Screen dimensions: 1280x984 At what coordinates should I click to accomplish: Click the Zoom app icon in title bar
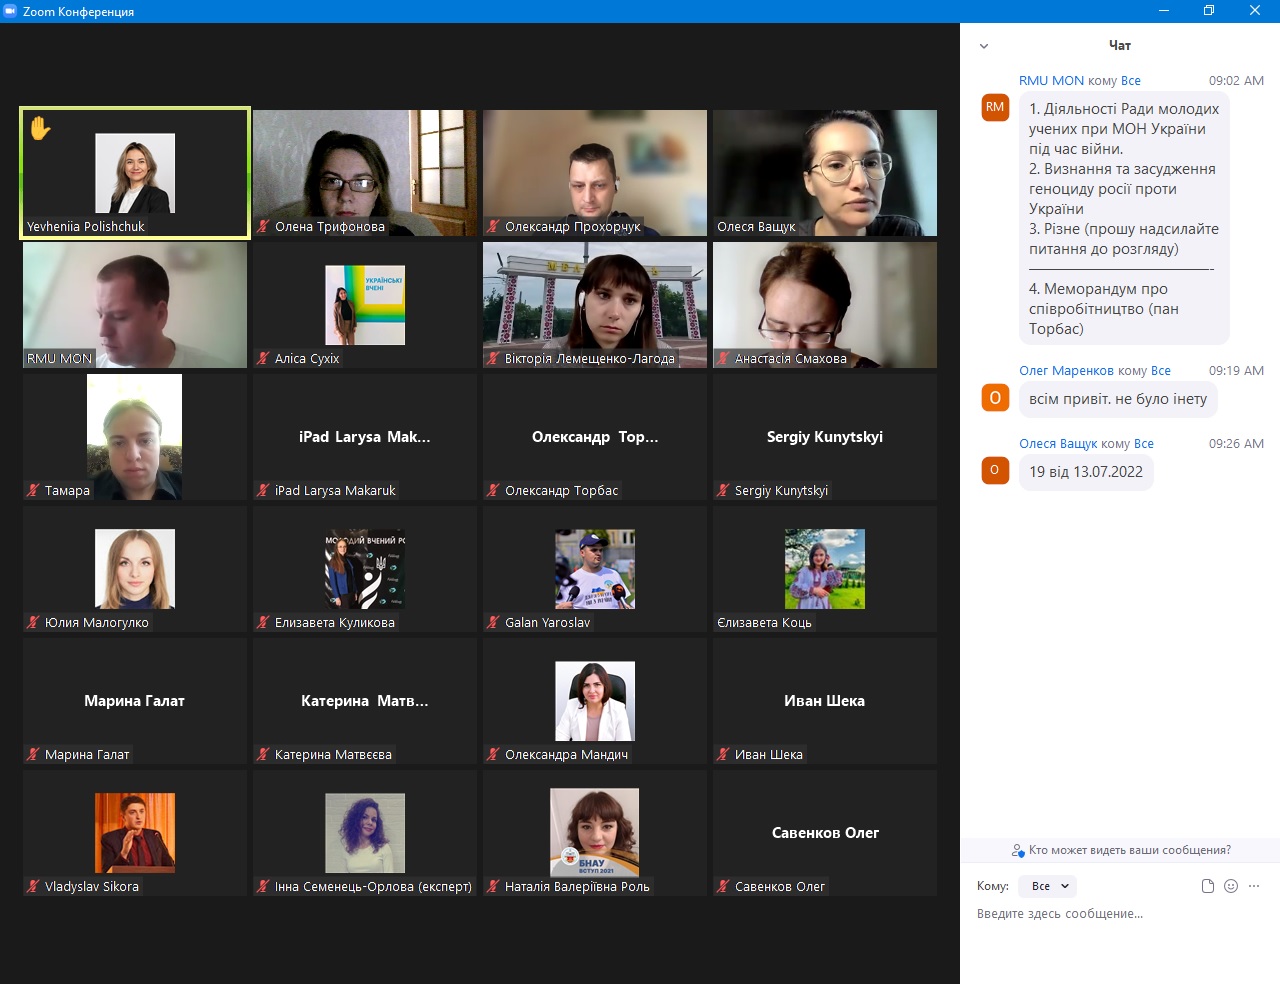pos(10,11)
